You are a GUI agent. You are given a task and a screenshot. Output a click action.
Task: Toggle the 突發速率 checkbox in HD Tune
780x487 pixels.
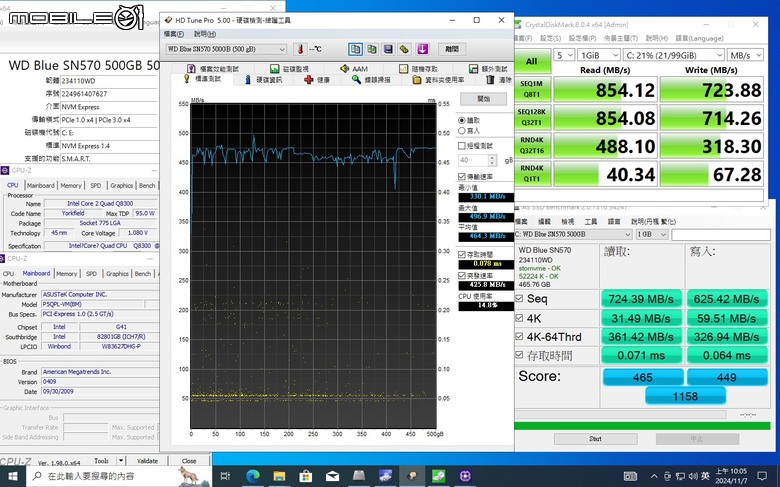pos(462,275)
